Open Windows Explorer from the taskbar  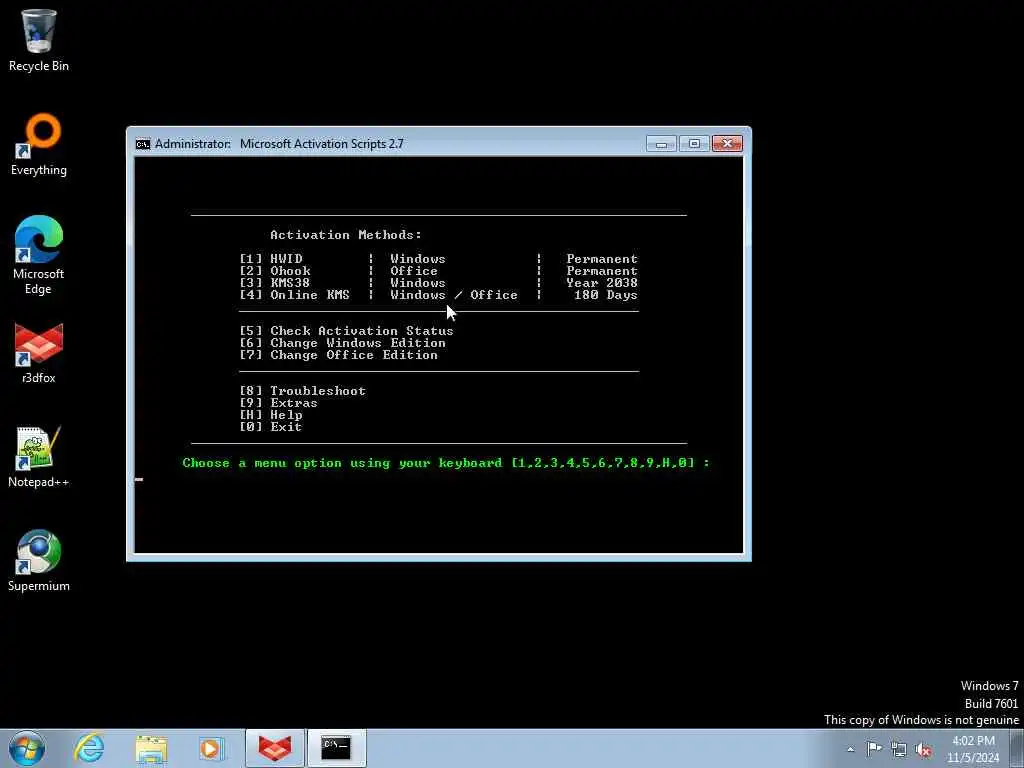coord(151,748)
